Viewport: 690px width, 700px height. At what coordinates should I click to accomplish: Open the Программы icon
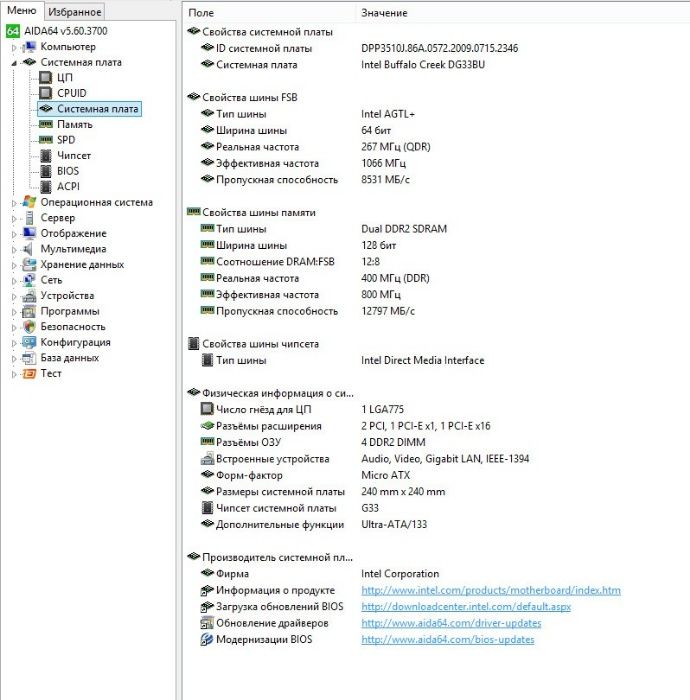(x=29, y=311)
